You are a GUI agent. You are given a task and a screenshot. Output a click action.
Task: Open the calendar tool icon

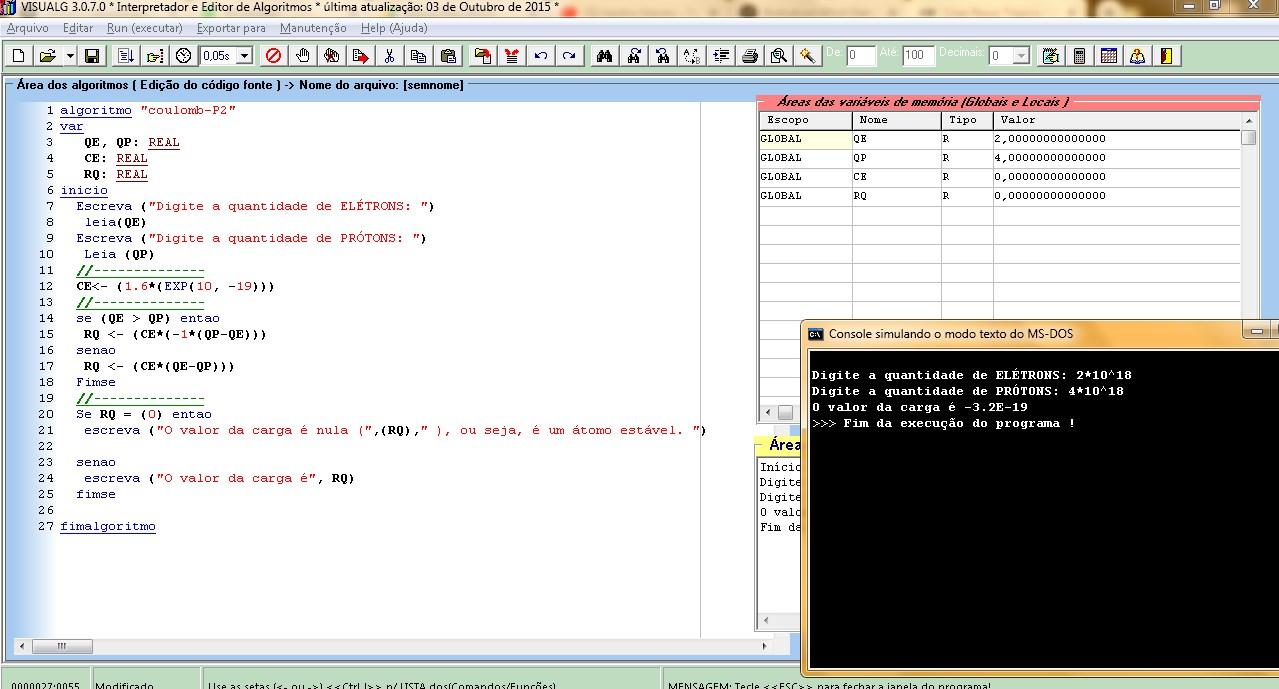pyautogui.click(x=1109, y=56)
